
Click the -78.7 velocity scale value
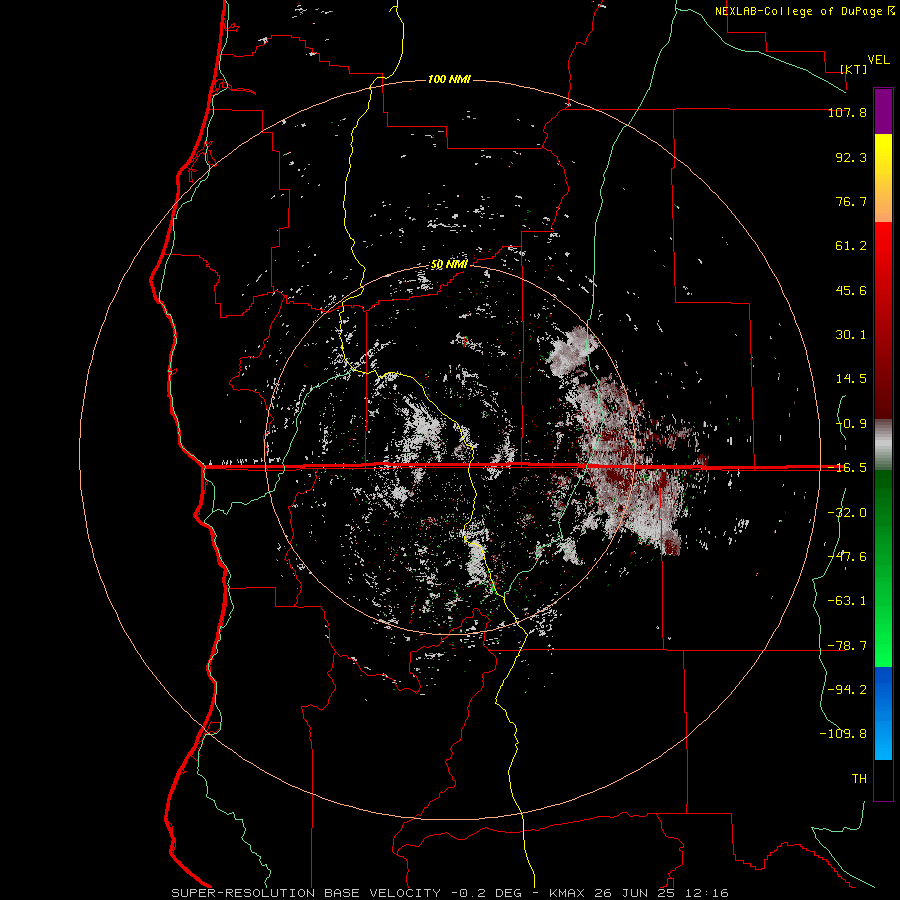847,646
